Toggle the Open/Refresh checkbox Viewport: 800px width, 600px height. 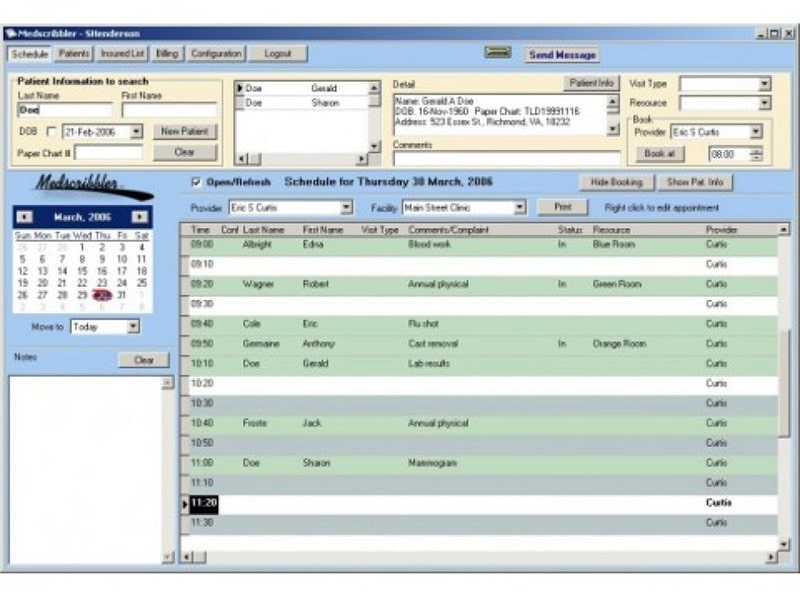(196, 182)
